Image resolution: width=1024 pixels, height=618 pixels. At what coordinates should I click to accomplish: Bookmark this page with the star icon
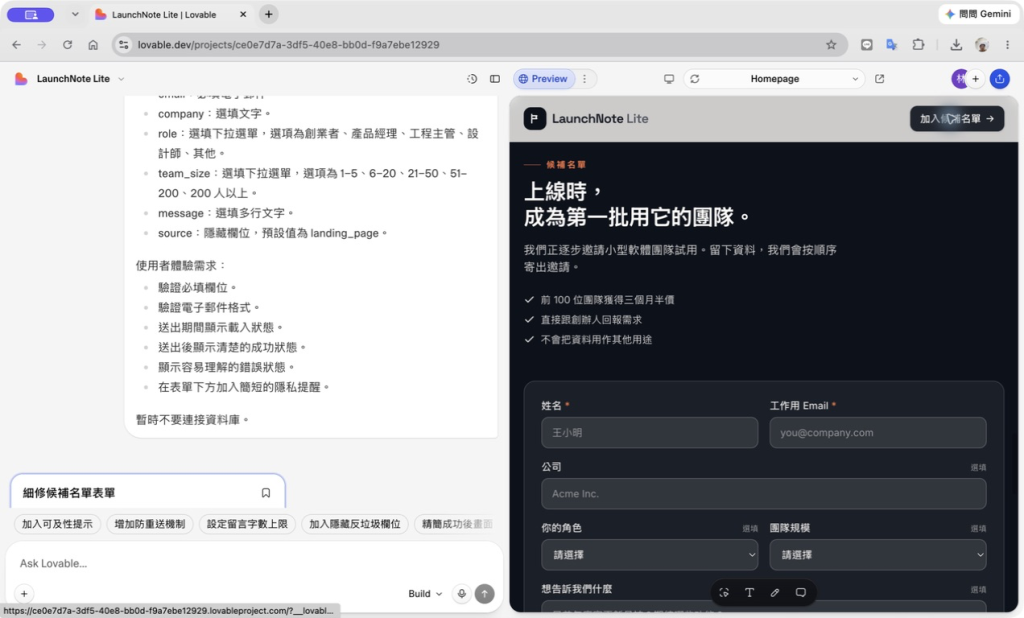pos(831,44)
